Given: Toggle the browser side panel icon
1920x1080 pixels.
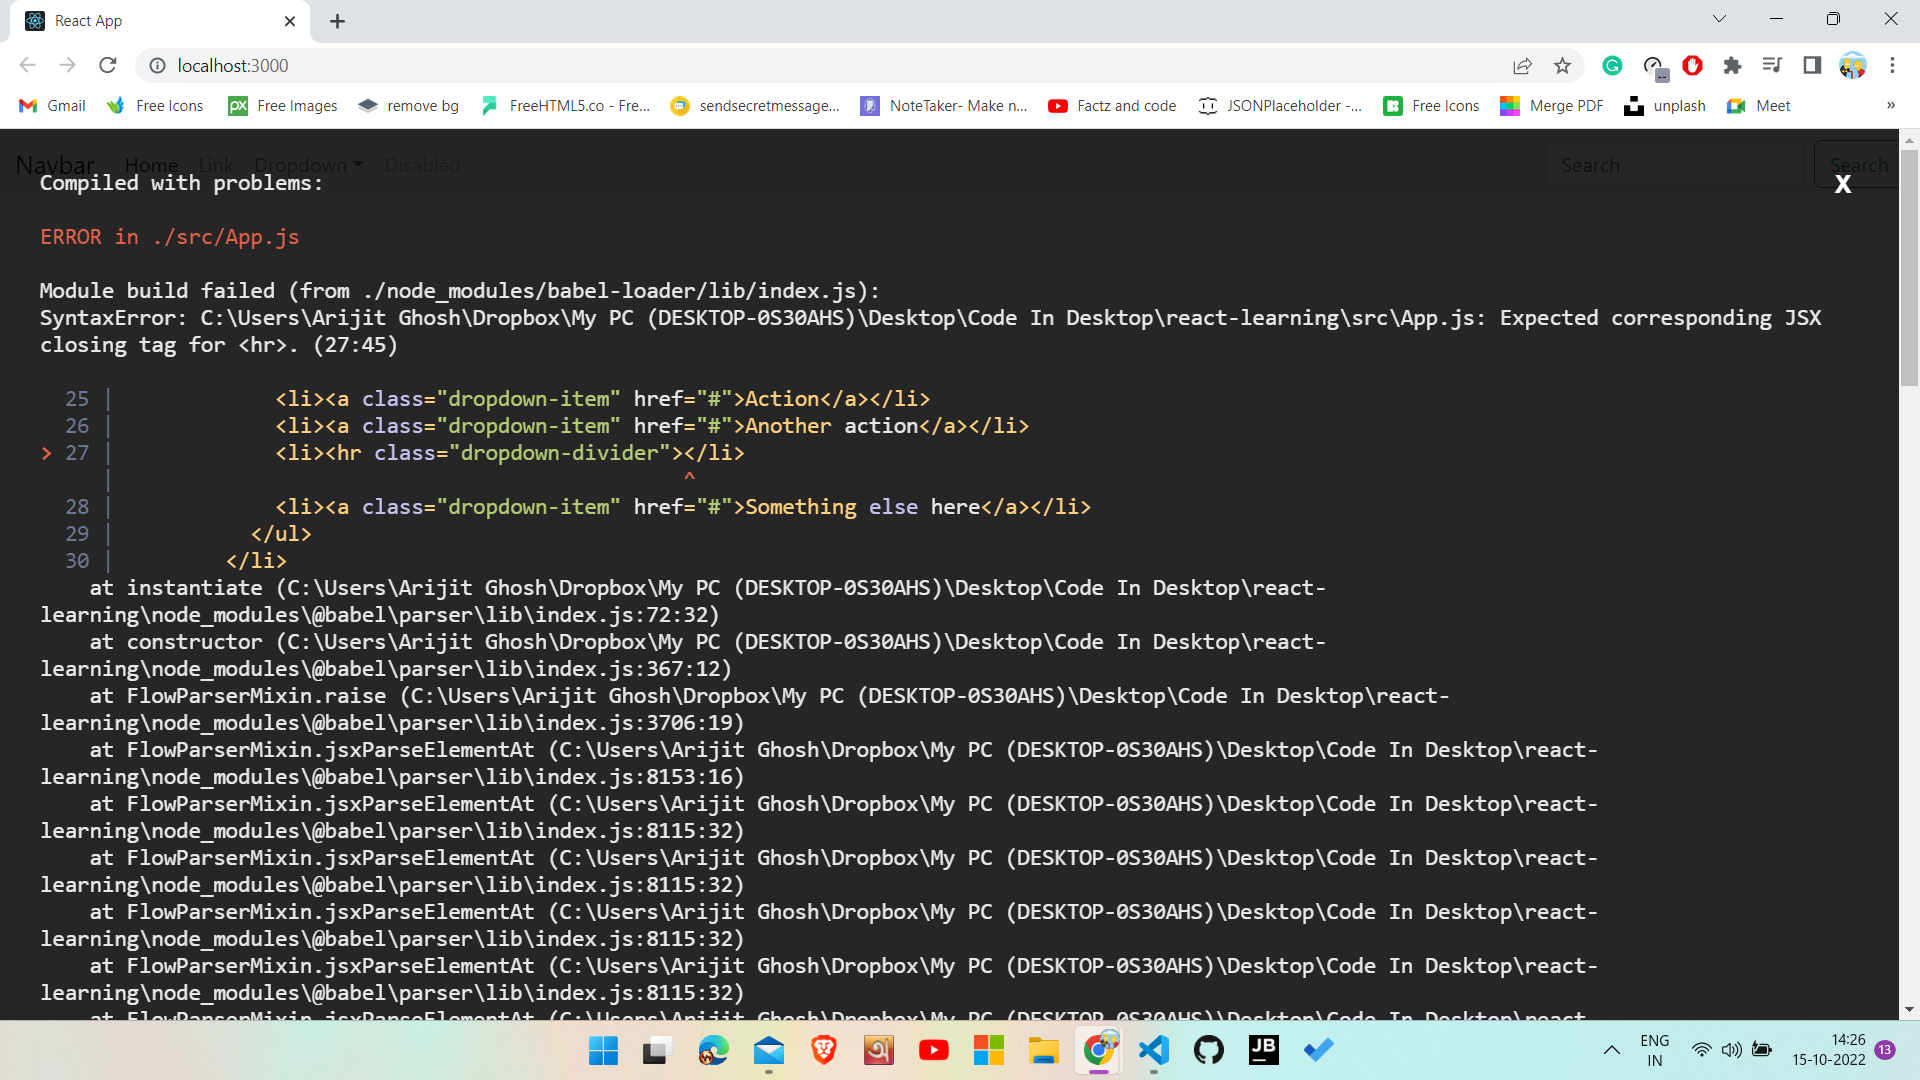Looking at the screenshot, I should pos(1812,66).
